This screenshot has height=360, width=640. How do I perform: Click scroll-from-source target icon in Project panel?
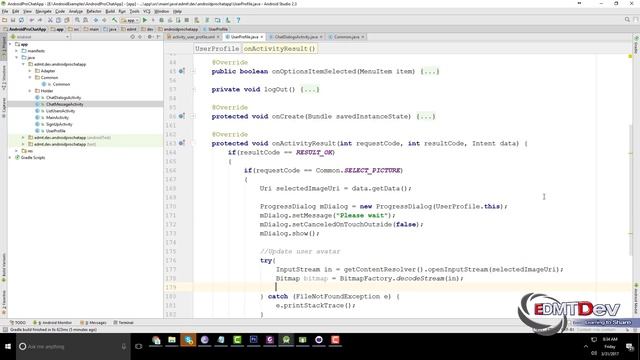click(x=132, y=37)
